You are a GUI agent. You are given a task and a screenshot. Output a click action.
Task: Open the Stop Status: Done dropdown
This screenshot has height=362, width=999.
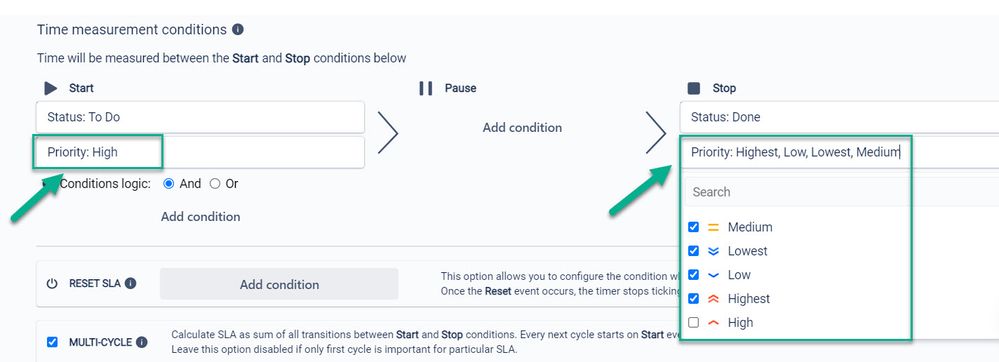pos(839,117)
